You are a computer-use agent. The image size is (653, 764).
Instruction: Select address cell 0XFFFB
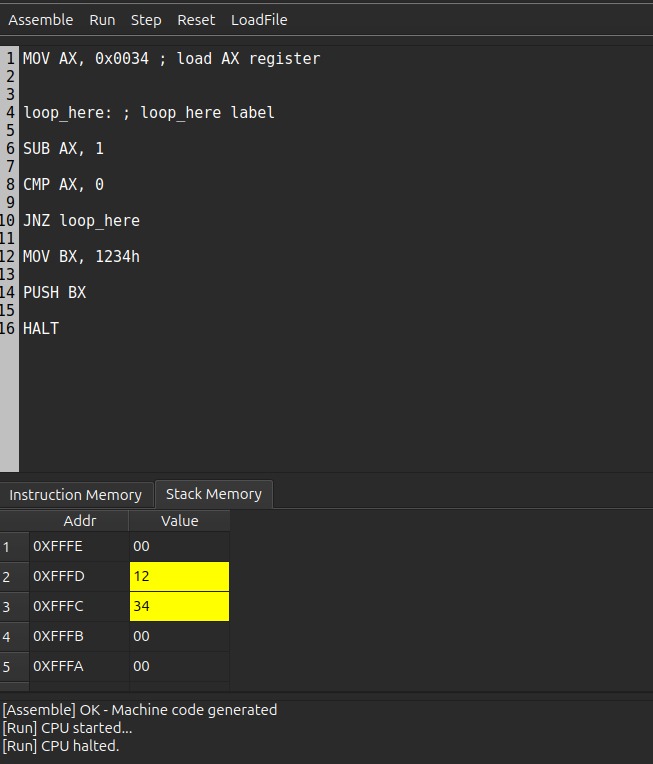pos(79,636)
